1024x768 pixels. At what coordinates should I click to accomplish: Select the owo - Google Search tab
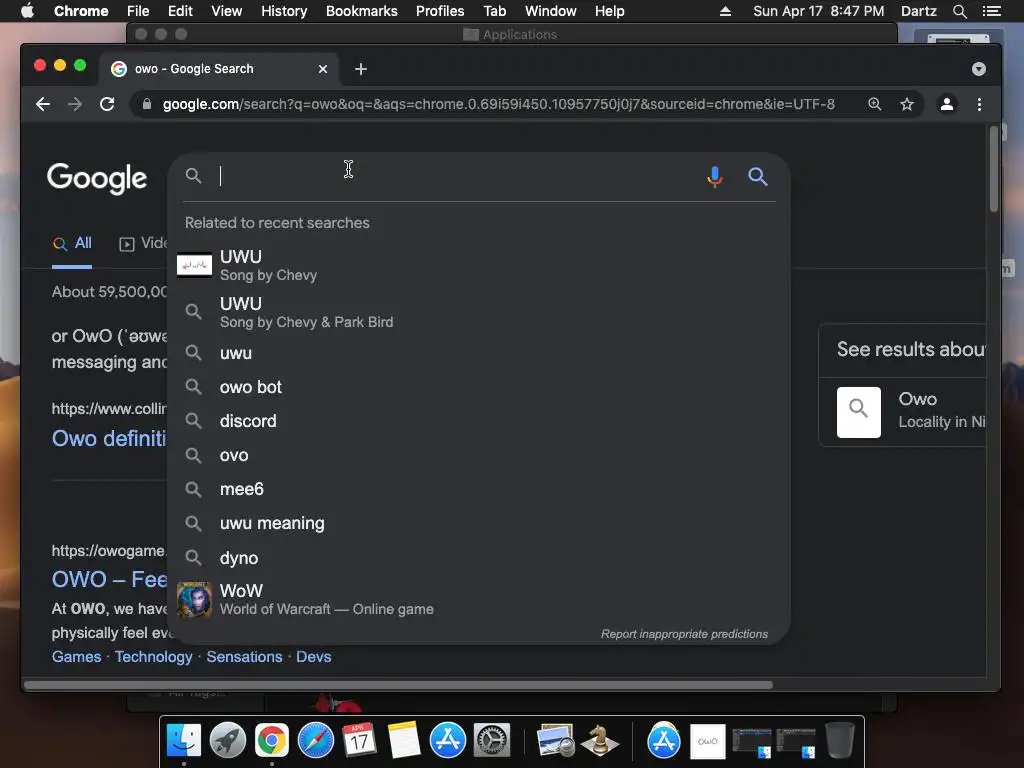coord(219,69)
